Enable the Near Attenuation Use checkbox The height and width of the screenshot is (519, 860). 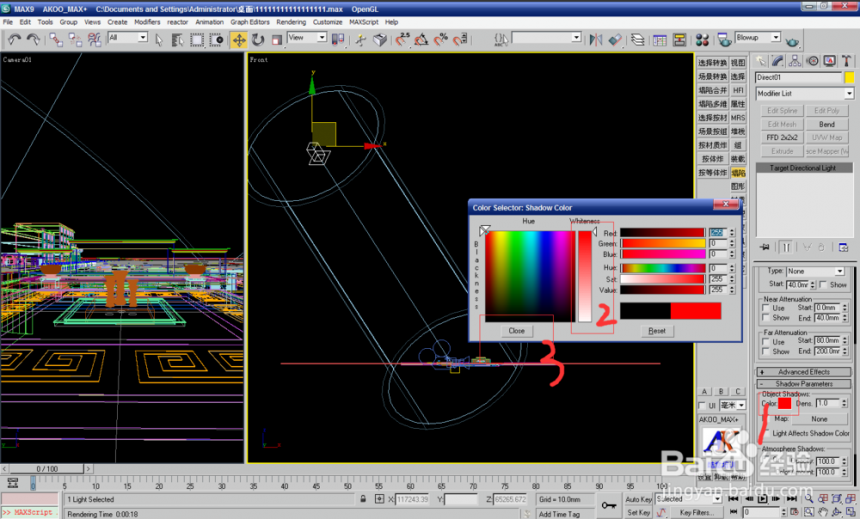point(766,308)
